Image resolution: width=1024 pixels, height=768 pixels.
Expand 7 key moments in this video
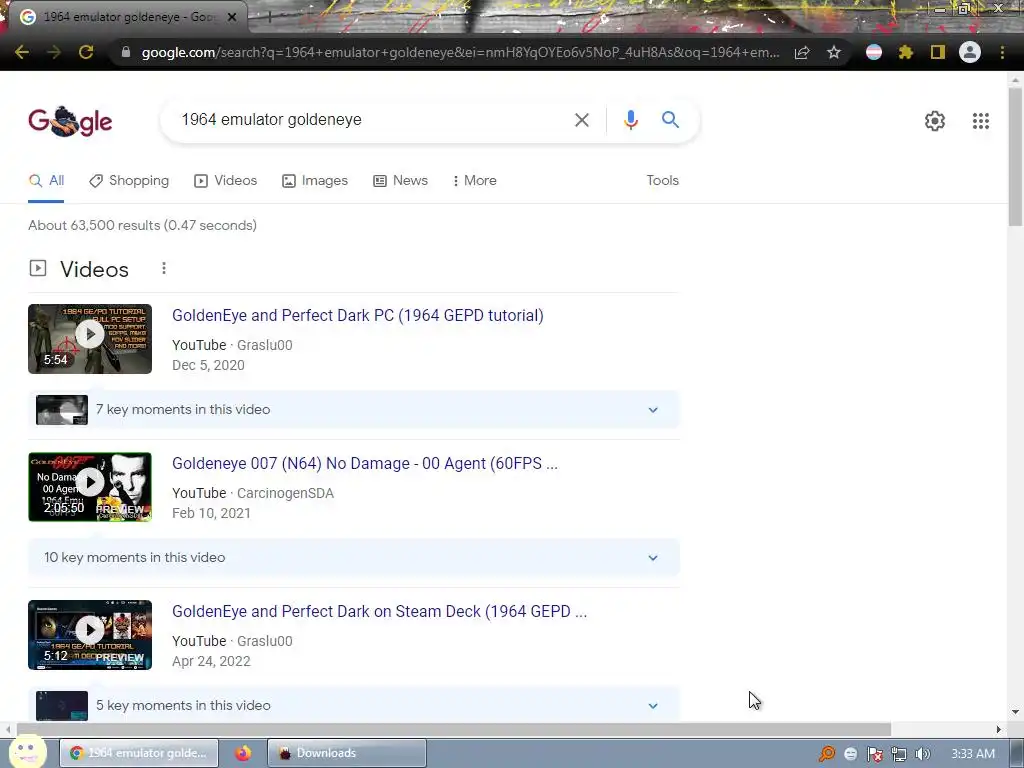tap(353, 409)
